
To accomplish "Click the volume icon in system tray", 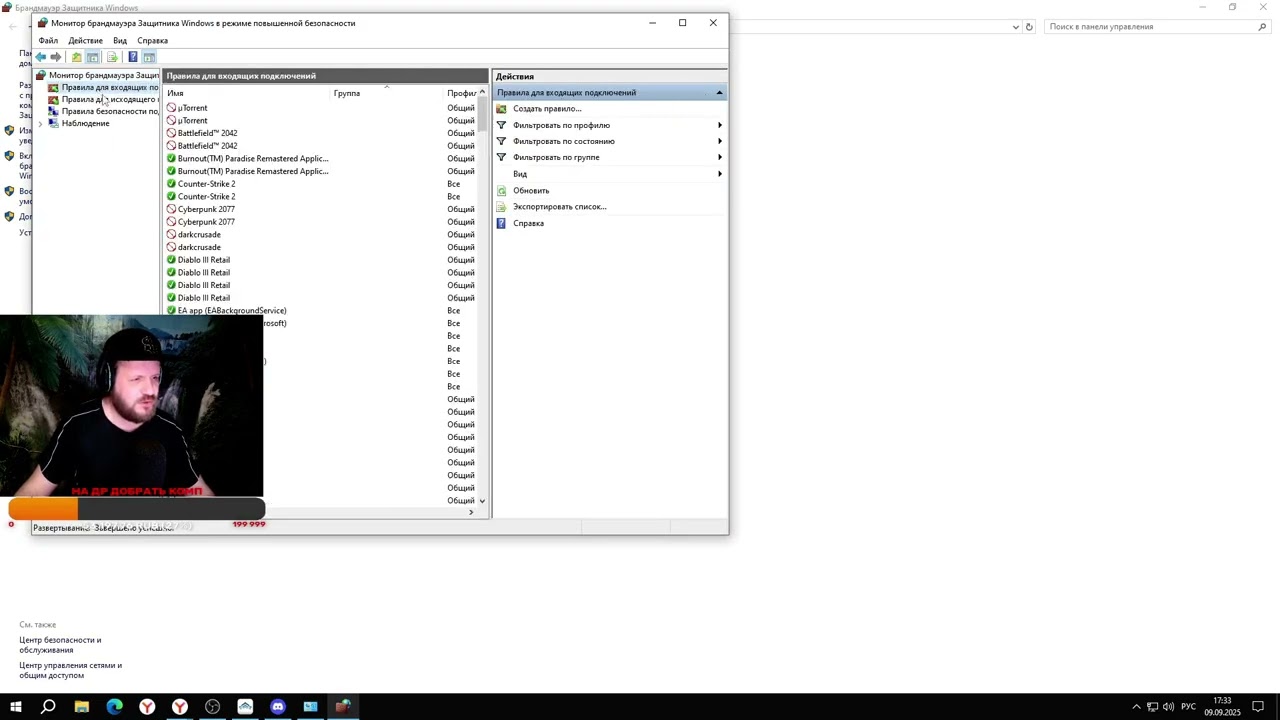I will (x=1169, y=707).
